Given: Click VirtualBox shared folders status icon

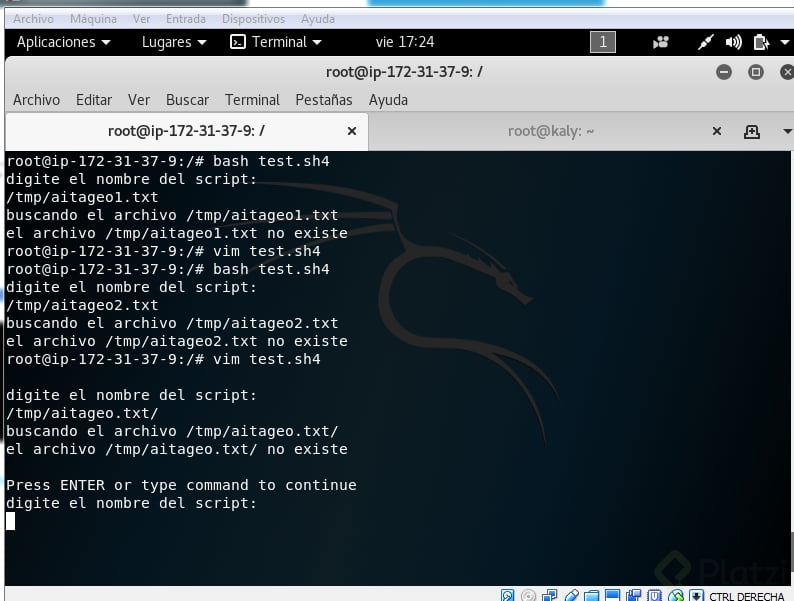Looking at the screenshot, I should pos(591,595).
